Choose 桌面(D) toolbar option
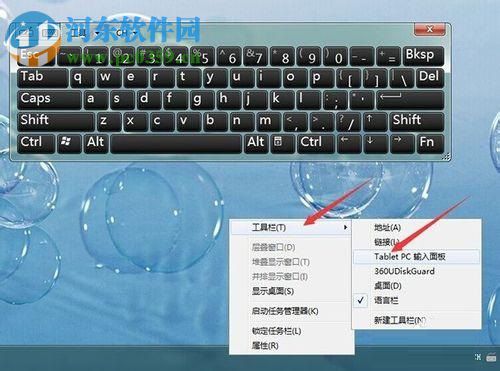Viewport: 500px width, 371px height. (417, 286)
